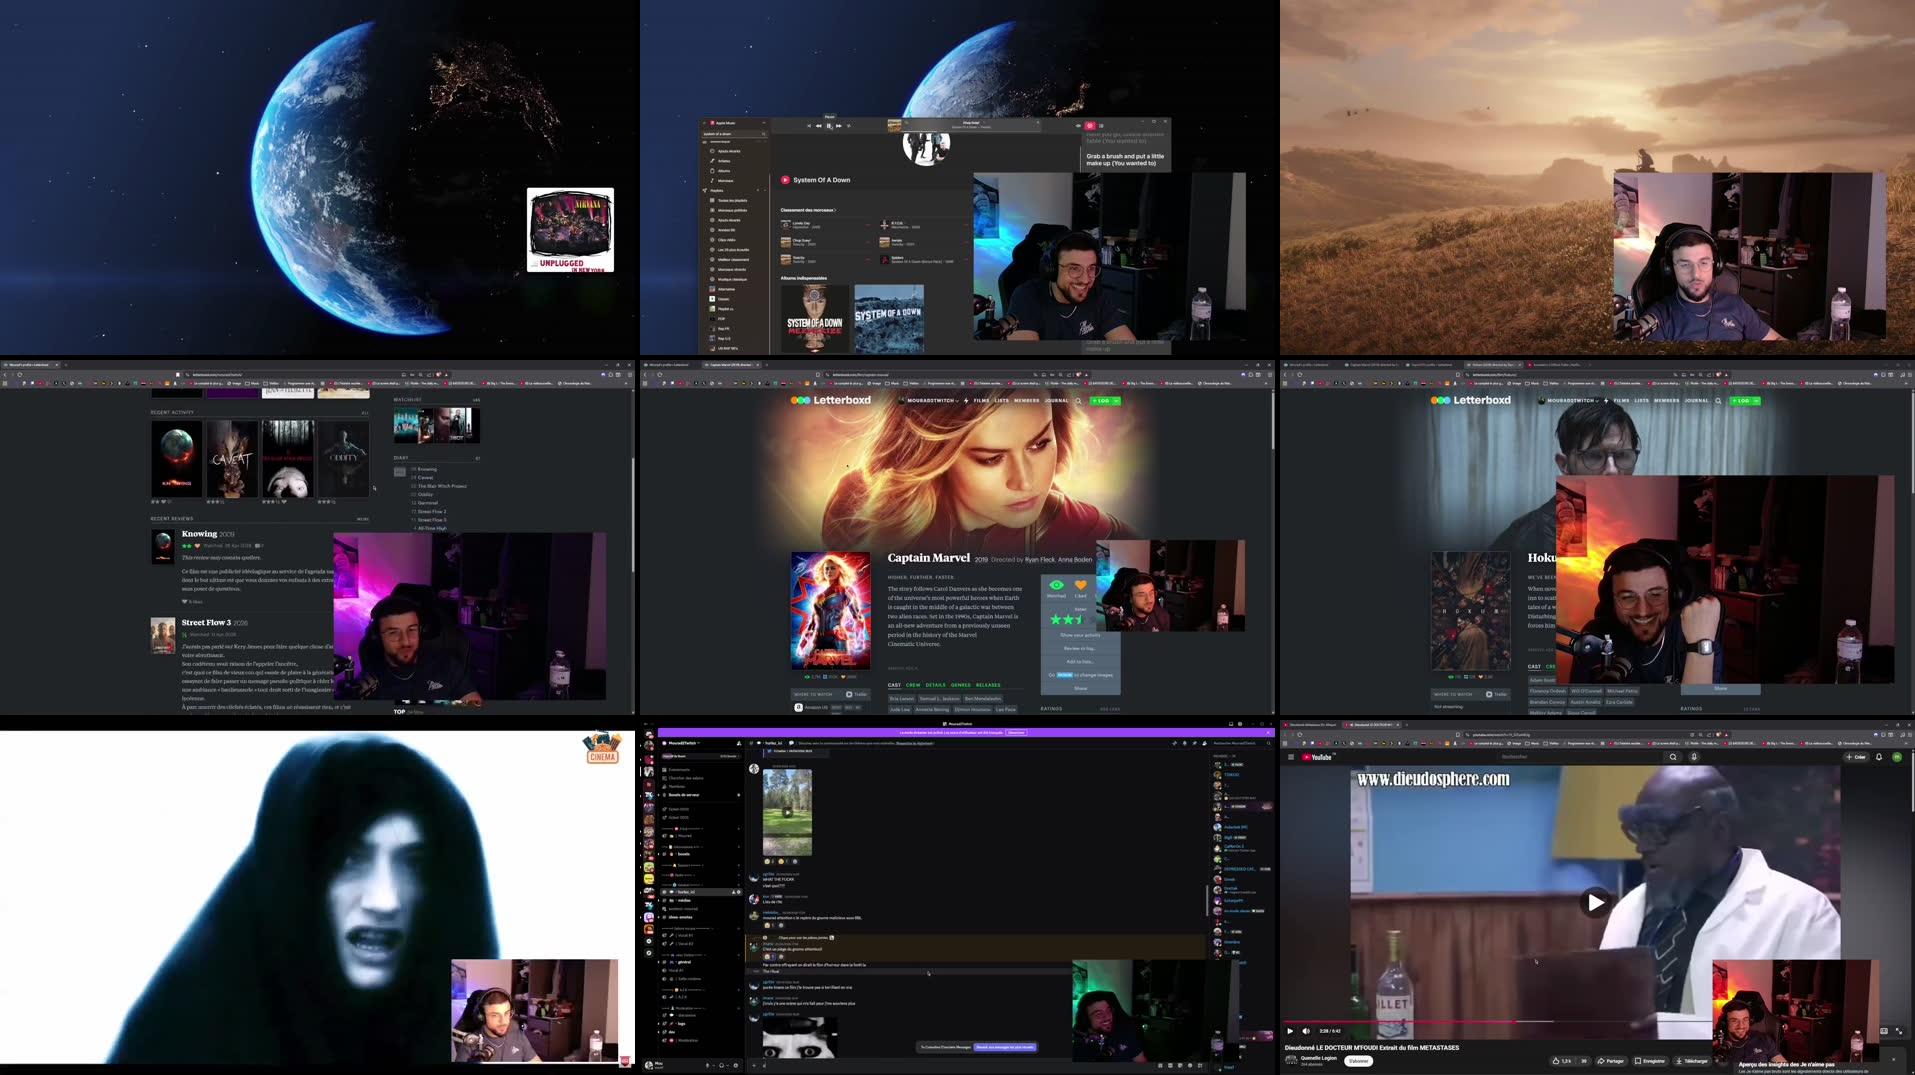Viewport: 1915px width, 1075px height.
Task: Open the JOURNAL menu on Letterboxd
Action: [x=1056, y=400]
